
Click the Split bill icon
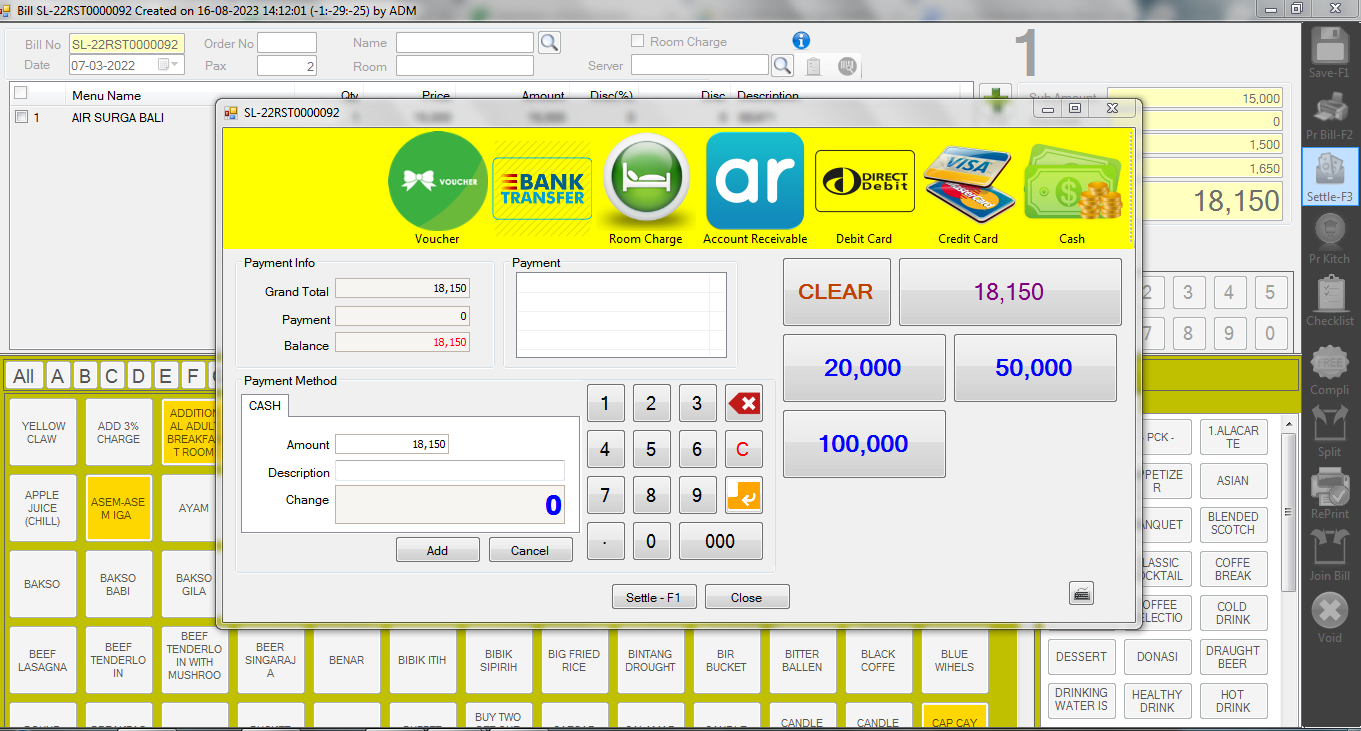point(1330,425)
